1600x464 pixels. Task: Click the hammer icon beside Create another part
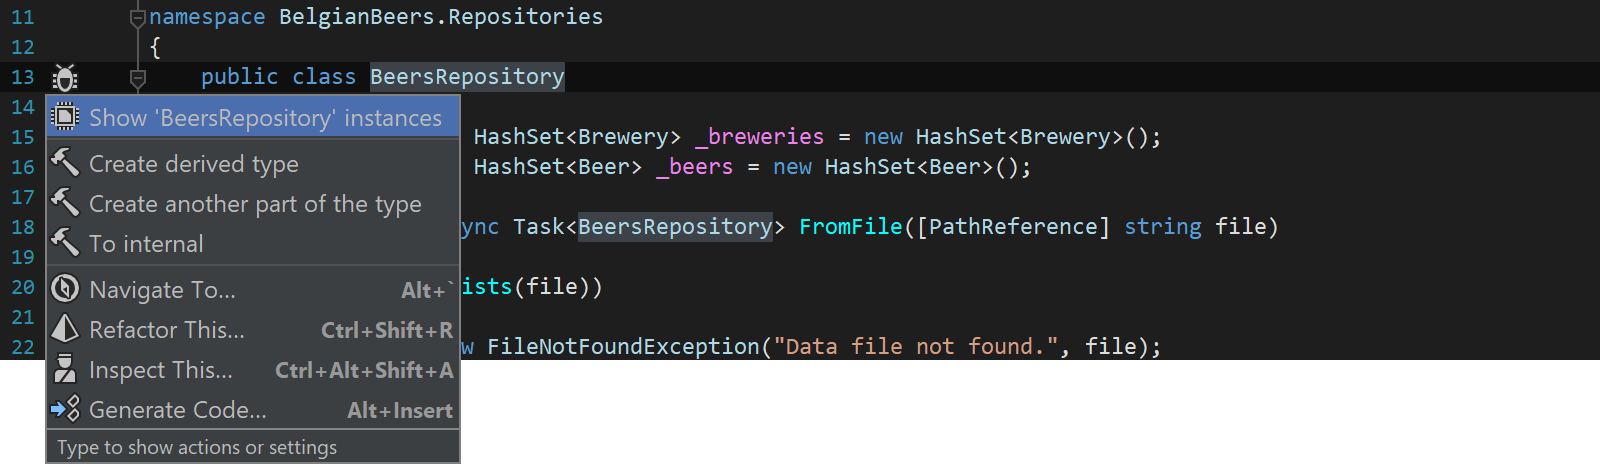pyautogui.click(x=65, y=202)
